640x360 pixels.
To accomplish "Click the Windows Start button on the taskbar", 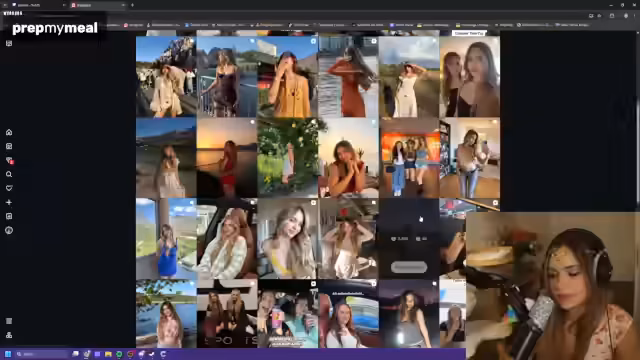I will pyautogui.click(x=8, y=354).
